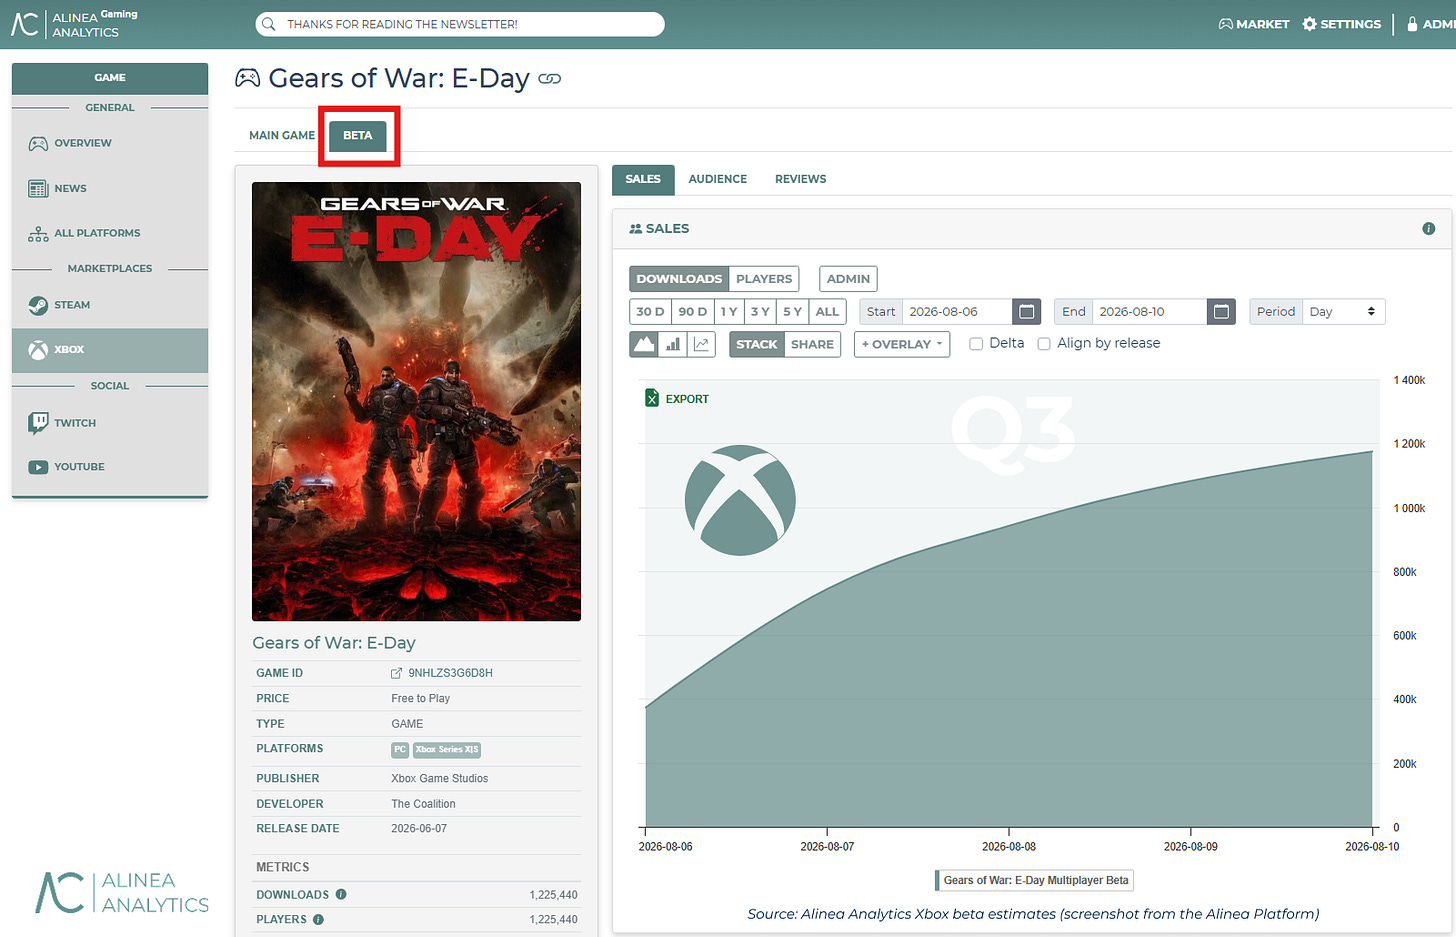
Task: Click the search box in header
Action: click(x=460, y=24)
